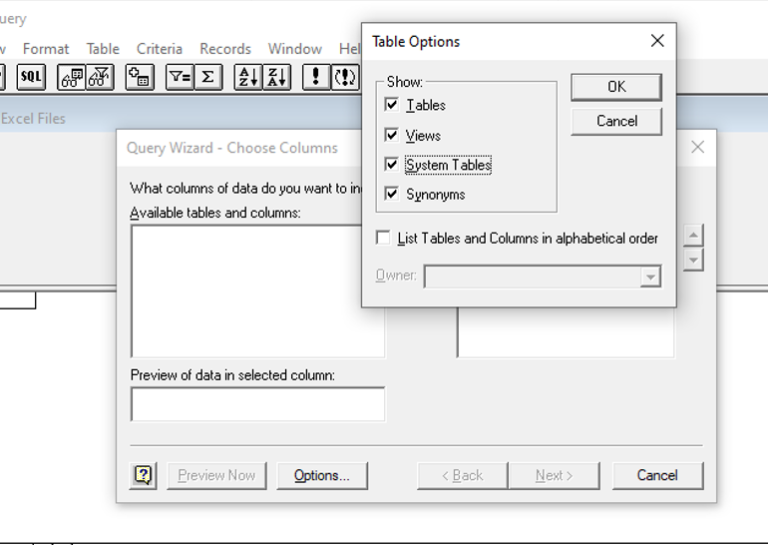Click the move column up arrow button
Image resolution: width=768 pixels, height=545 pixels.
tap(693, 235)
